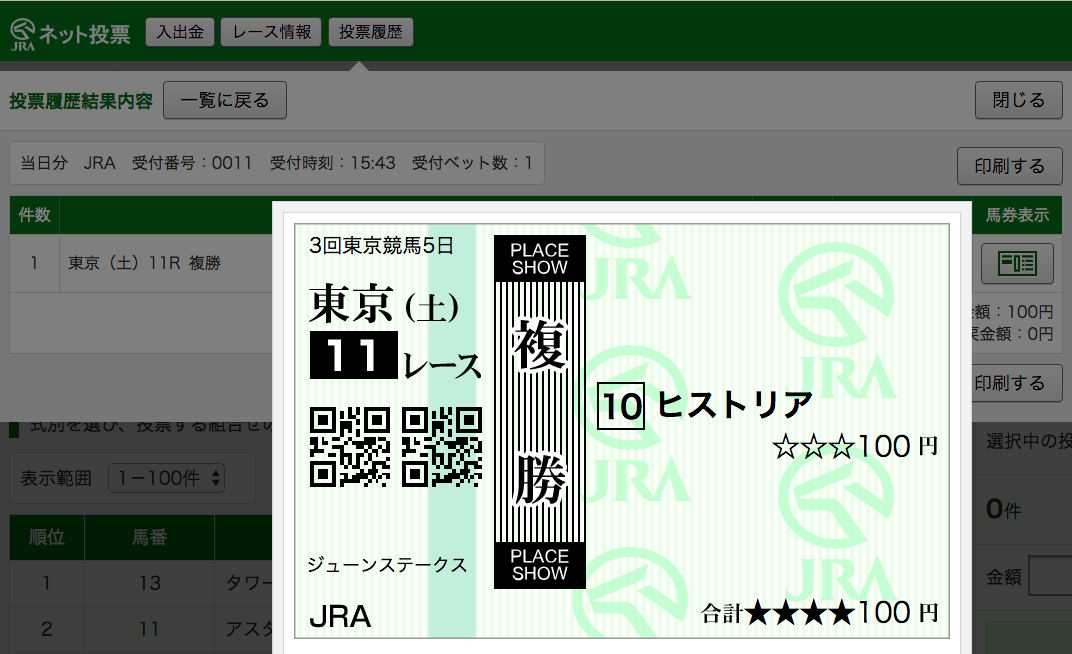Click horse number box 10 on ticket
This screenshot has height=654, width=1072.
(621, 406)
